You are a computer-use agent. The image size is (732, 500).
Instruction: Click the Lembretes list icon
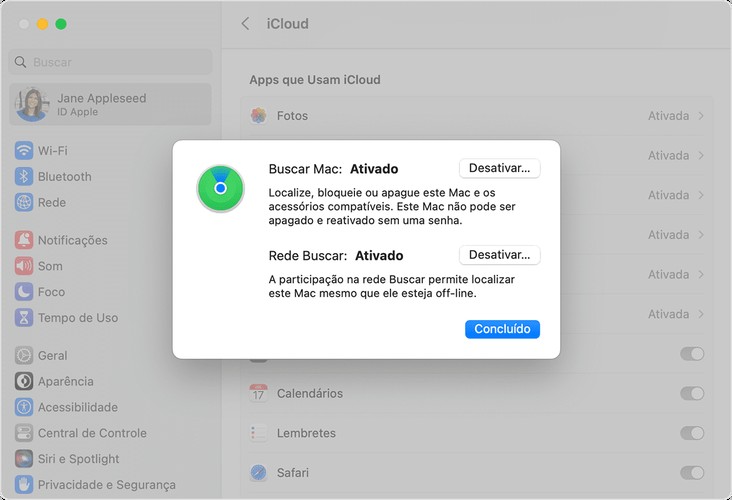[258, 433]
